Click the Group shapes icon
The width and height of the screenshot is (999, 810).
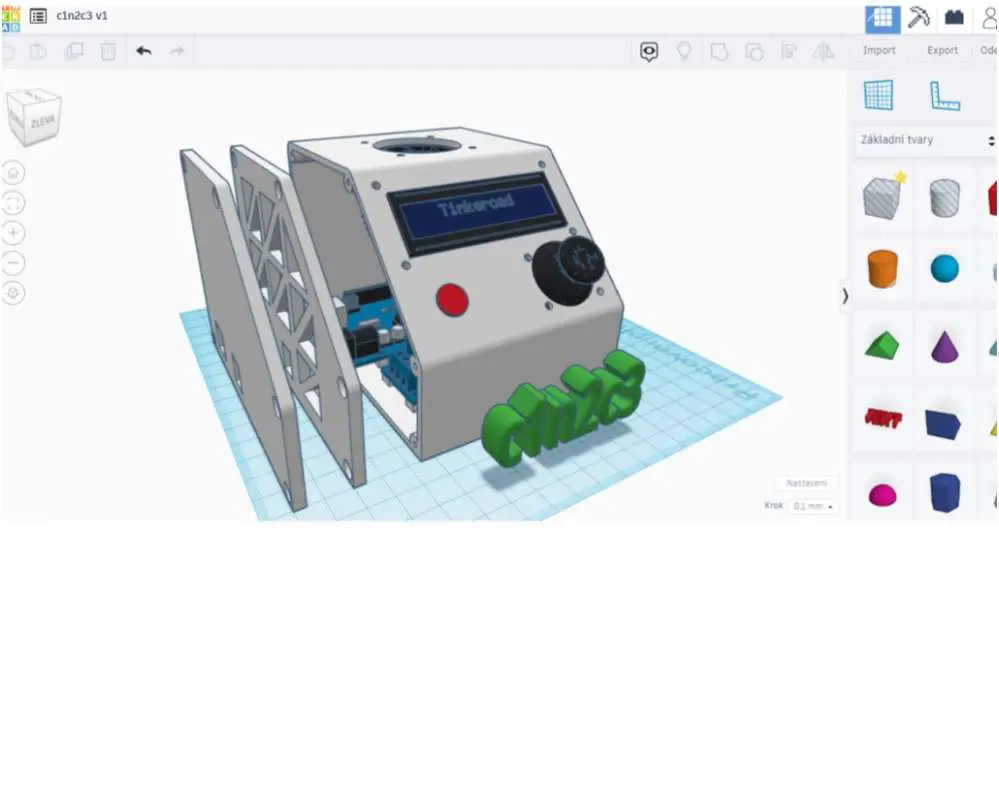[719, 52]
